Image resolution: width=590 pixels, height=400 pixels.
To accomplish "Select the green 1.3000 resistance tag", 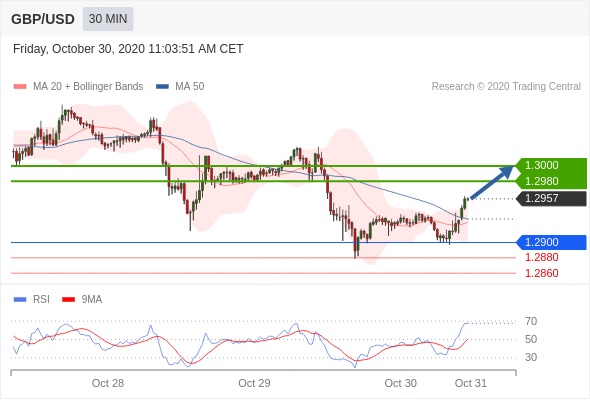I will click(551, 165).
